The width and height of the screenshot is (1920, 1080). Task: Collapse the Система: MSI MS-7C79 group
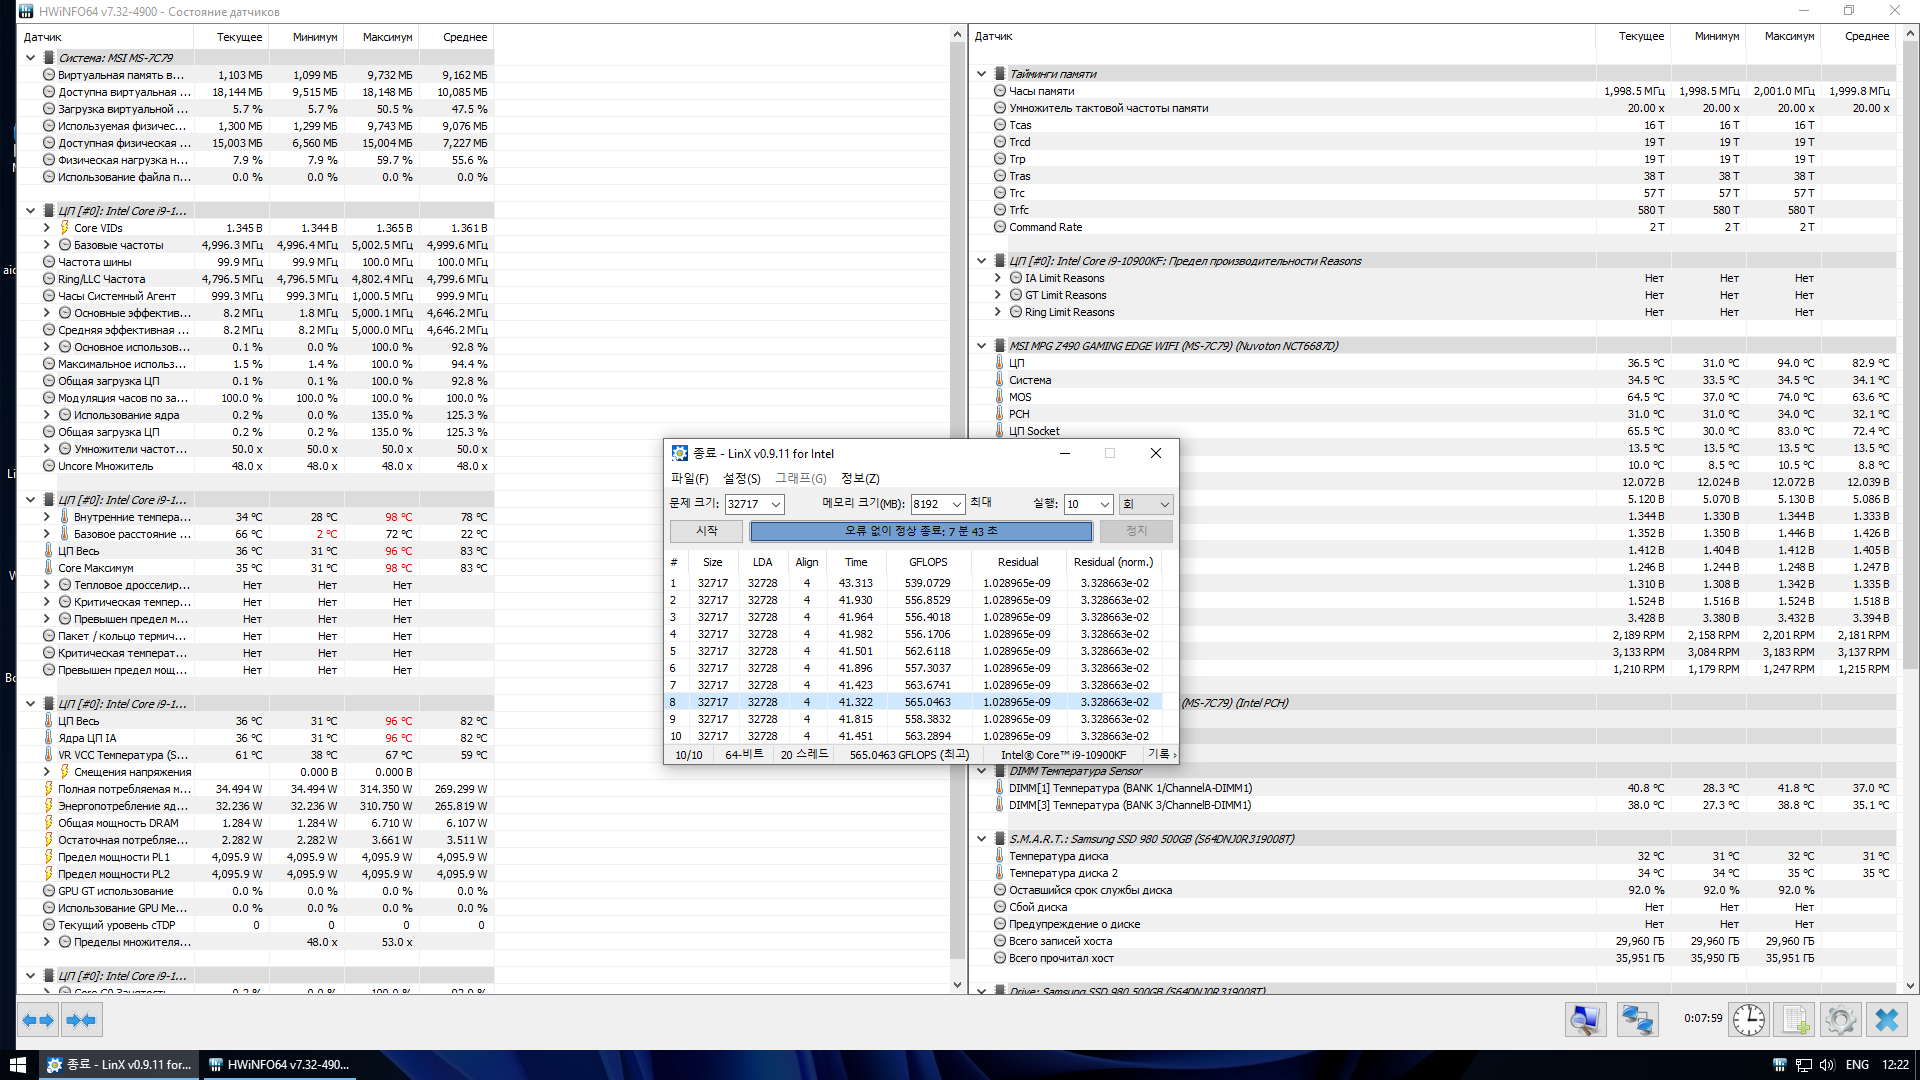pyautogui.click(x=30, y=58)
